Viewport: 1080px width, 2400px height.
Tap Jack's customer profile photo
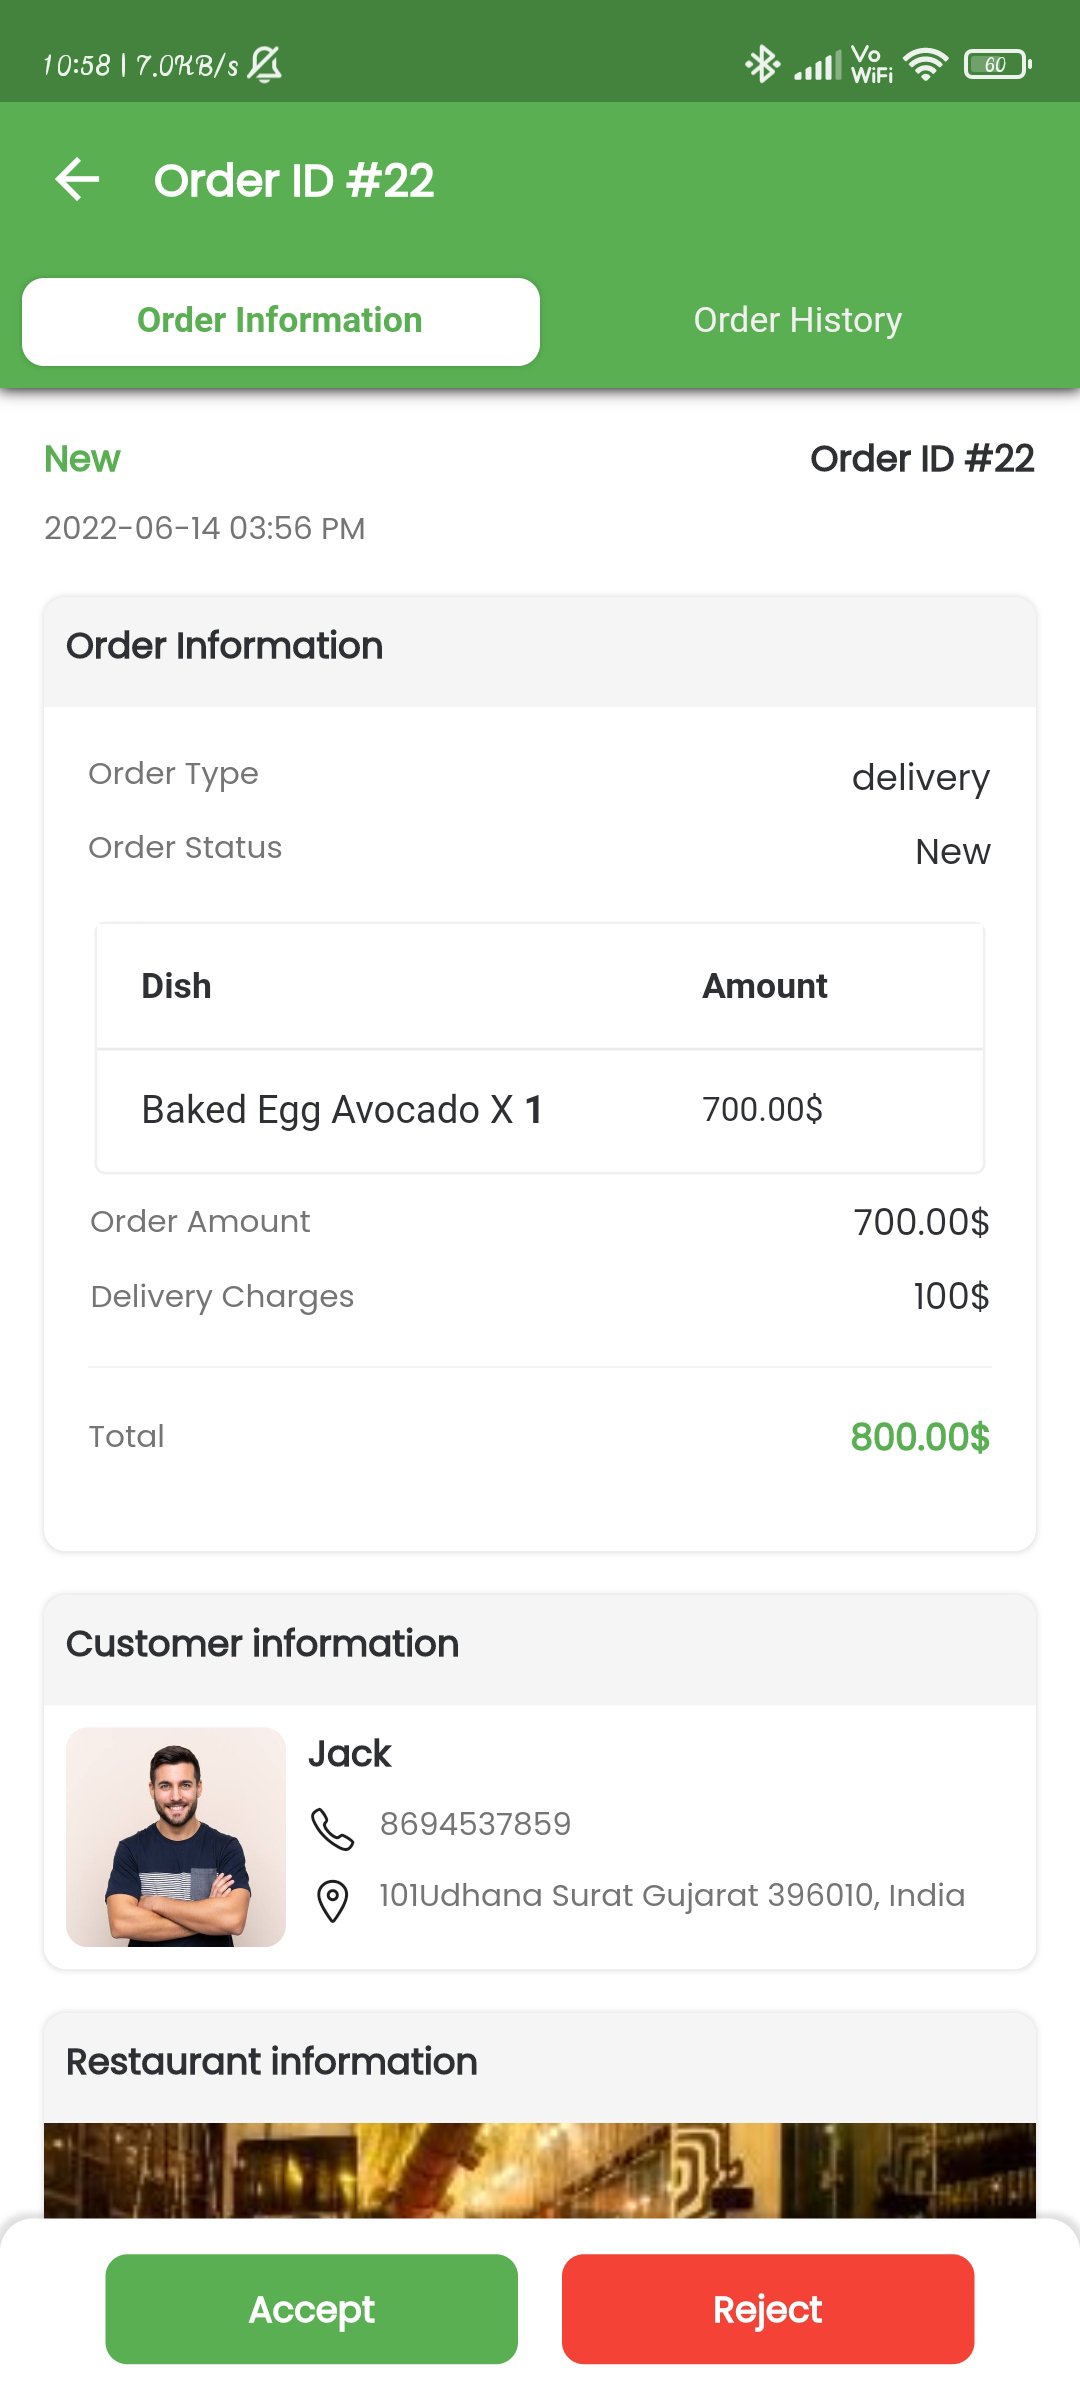coord(176,1836)
